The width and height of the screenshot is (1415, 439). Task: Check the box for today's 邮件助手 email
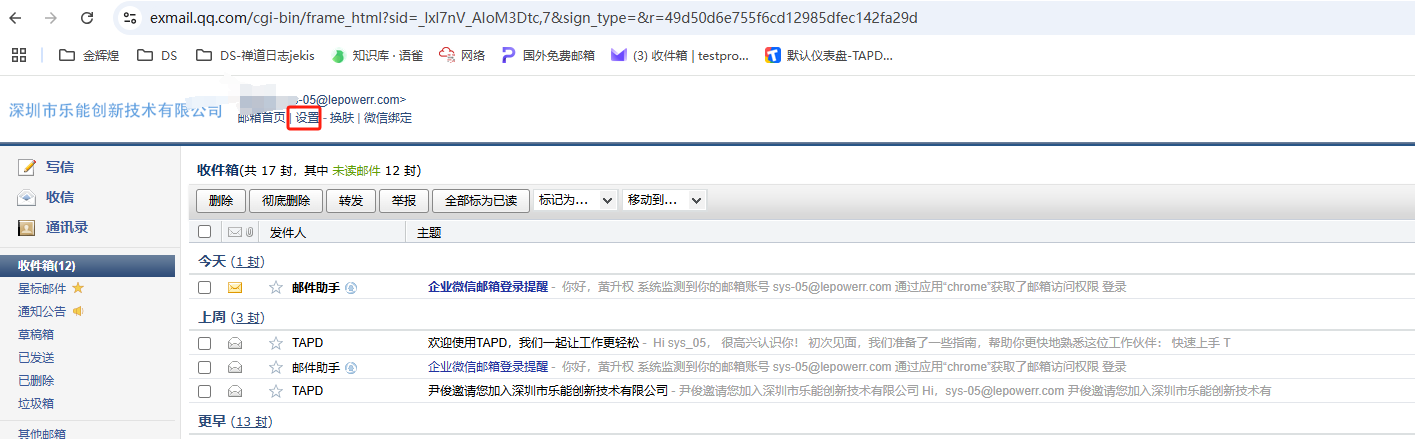(x=205, y=288)
